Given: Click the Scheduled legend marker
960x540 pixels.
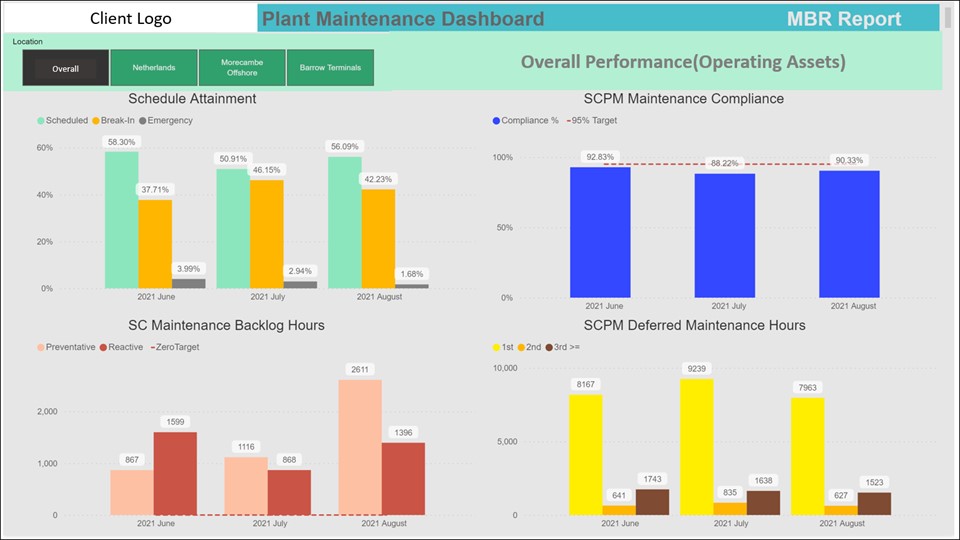Looking at the screenshot, I should coord(40,121).
